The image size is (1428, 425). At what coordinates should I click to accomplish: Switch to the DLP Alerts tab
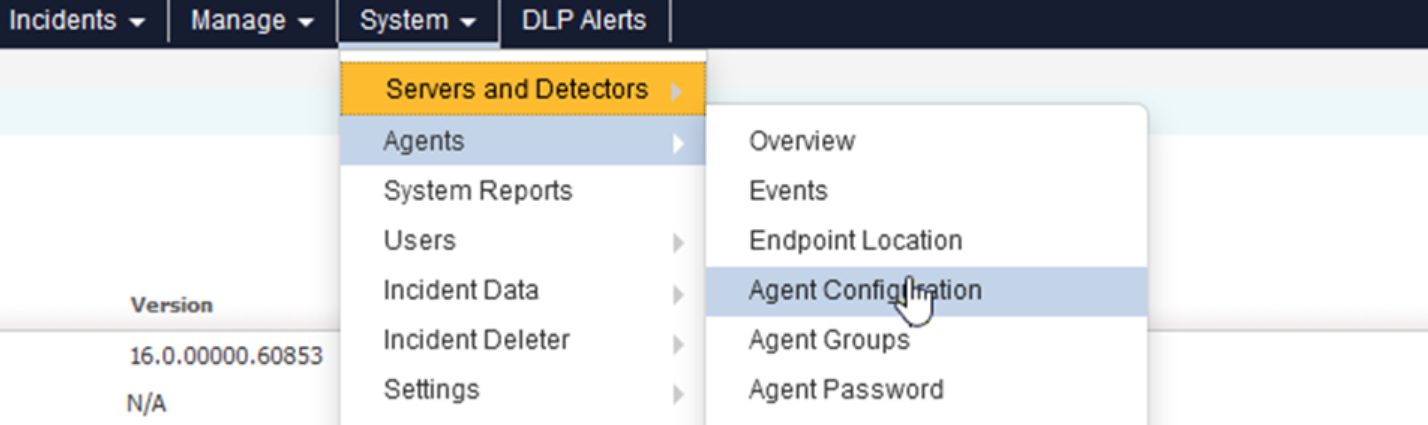584,21
